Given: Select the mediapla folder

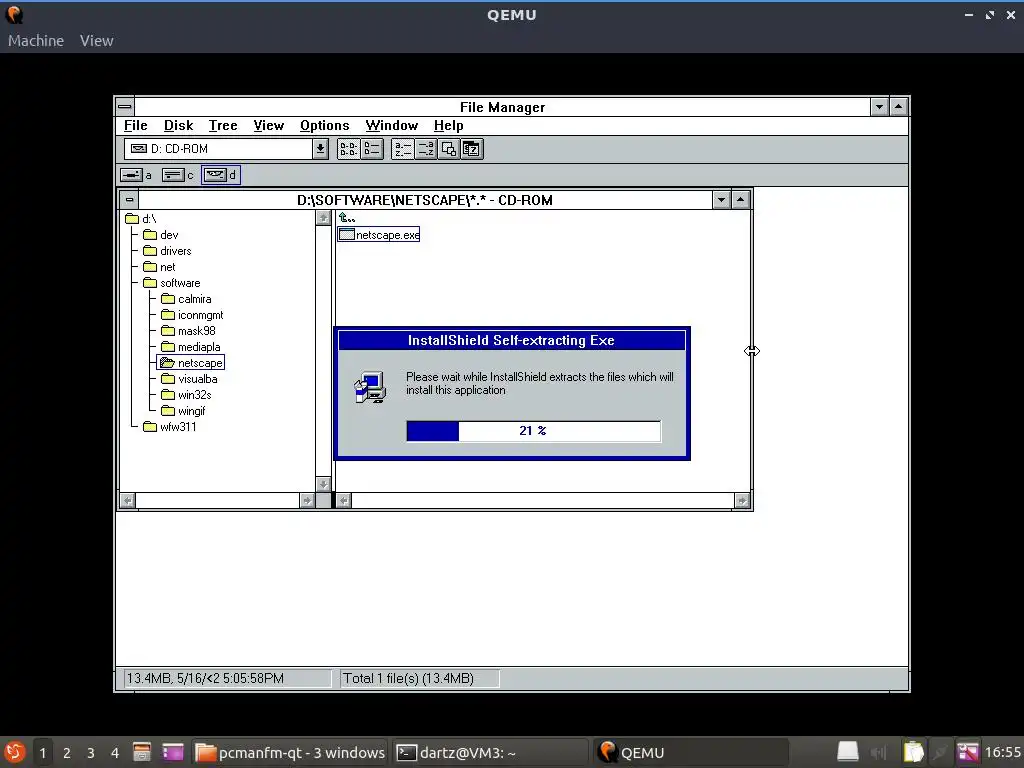Looking at the screenshot, I should [x=191, y=347].
